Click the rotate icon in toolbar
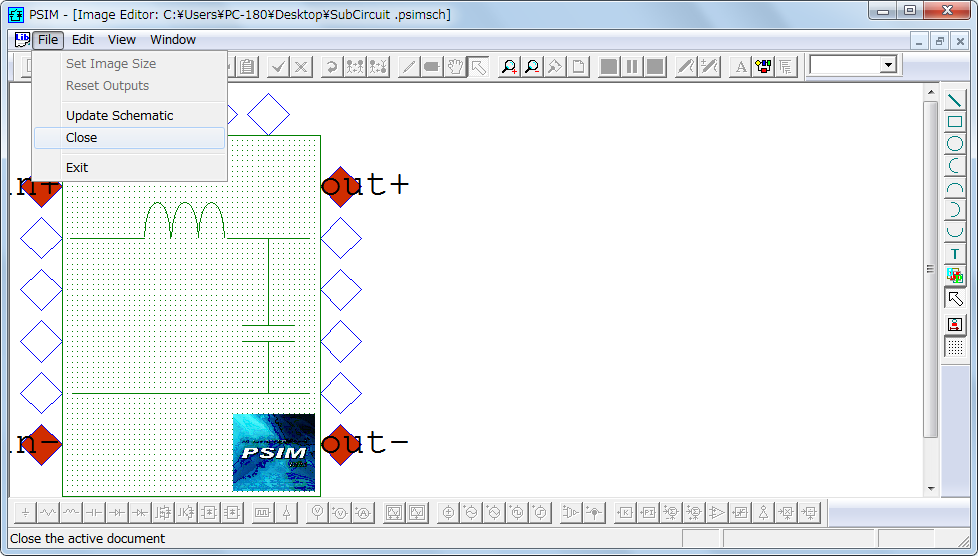 [332, 66]
